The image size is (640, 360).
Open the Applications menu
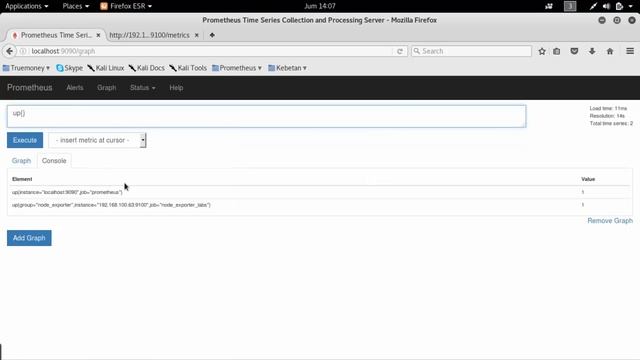[27, 6]
